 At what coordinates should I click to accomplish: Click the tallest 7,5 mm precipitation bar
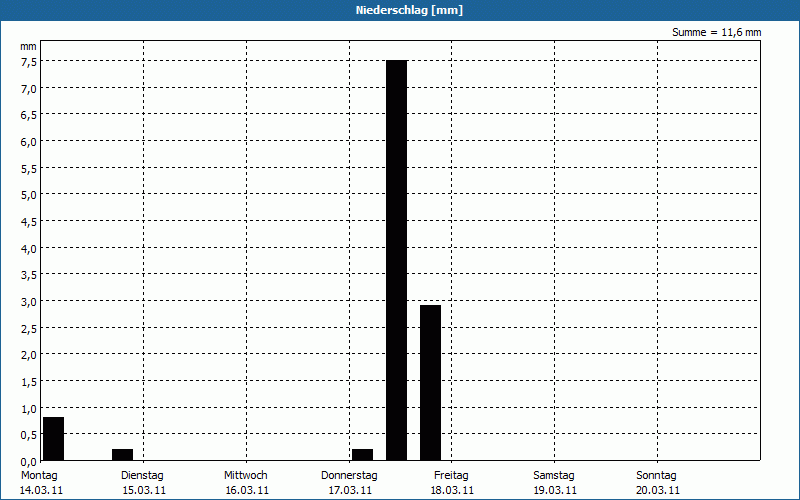pos(396,260)
